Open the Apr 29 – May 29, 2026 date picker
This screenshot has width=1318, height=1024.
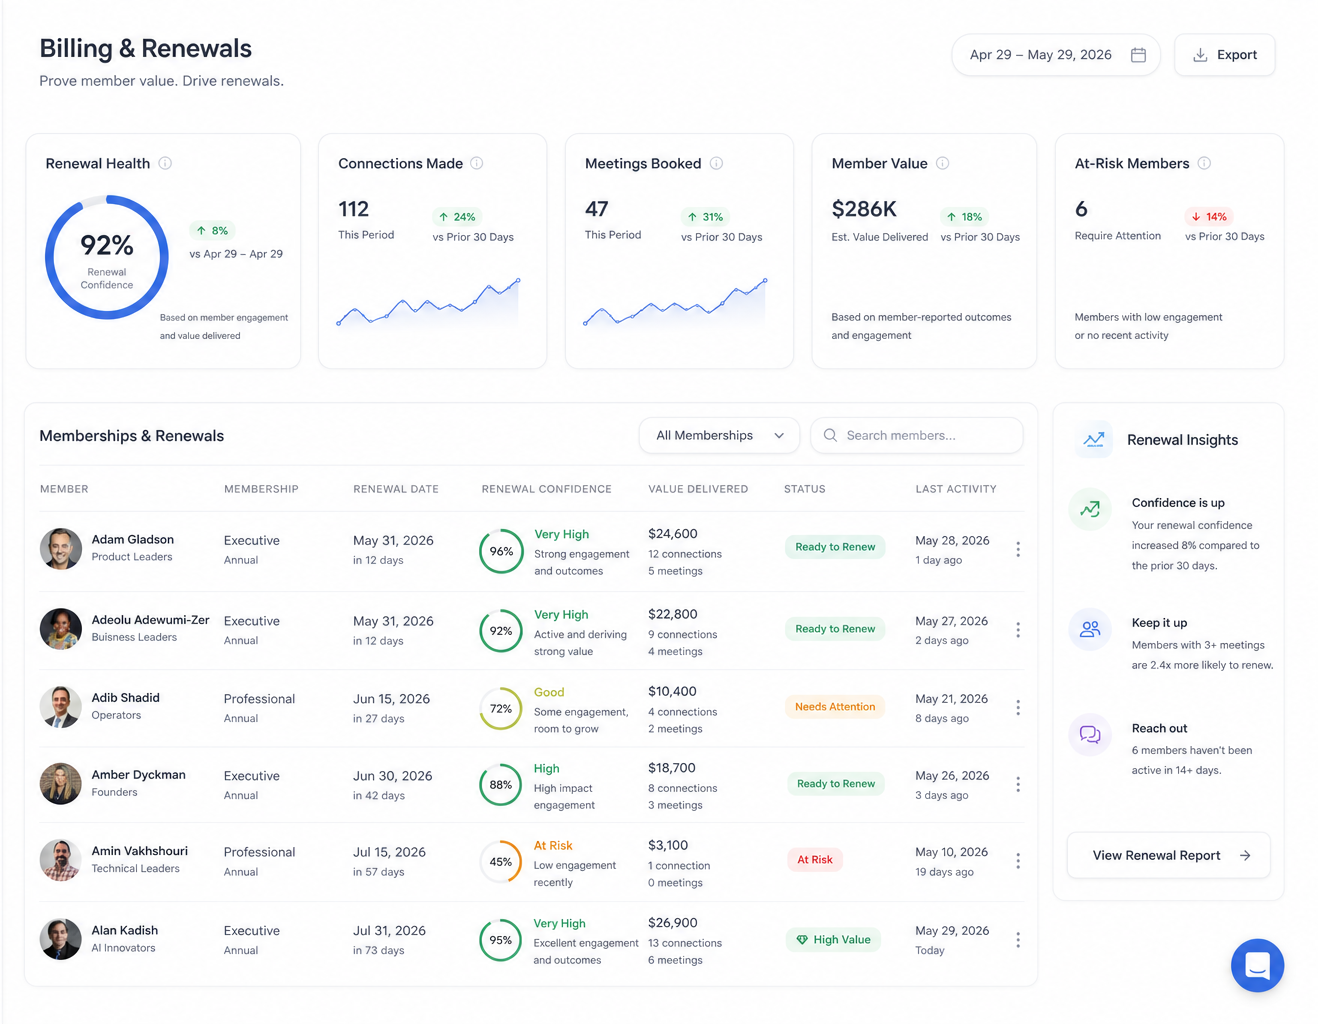click(x=1056, y=55)
